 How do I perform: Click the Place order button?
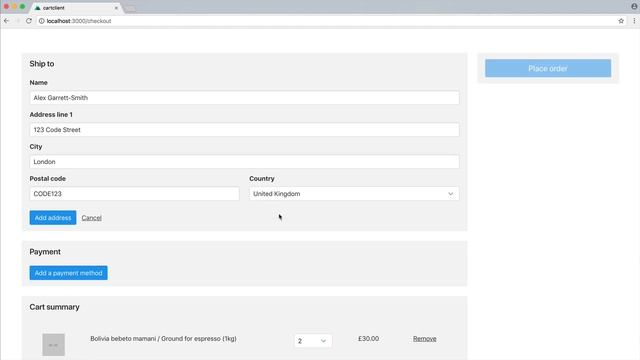(548, 68)
